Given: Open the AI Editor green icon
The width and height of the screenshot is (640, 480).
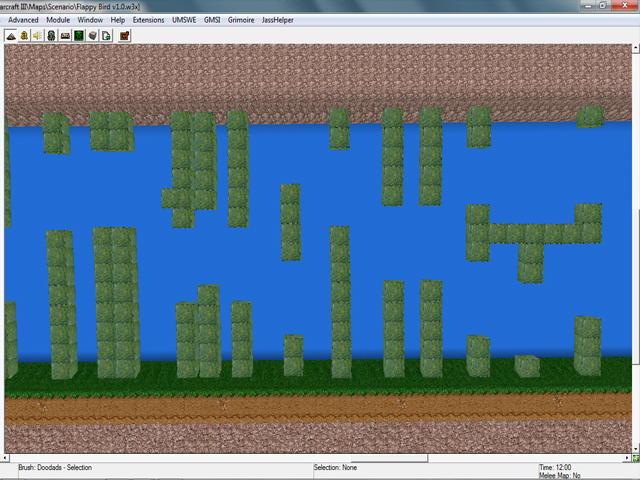Looking at the screenshot, I should coord(79,36).
